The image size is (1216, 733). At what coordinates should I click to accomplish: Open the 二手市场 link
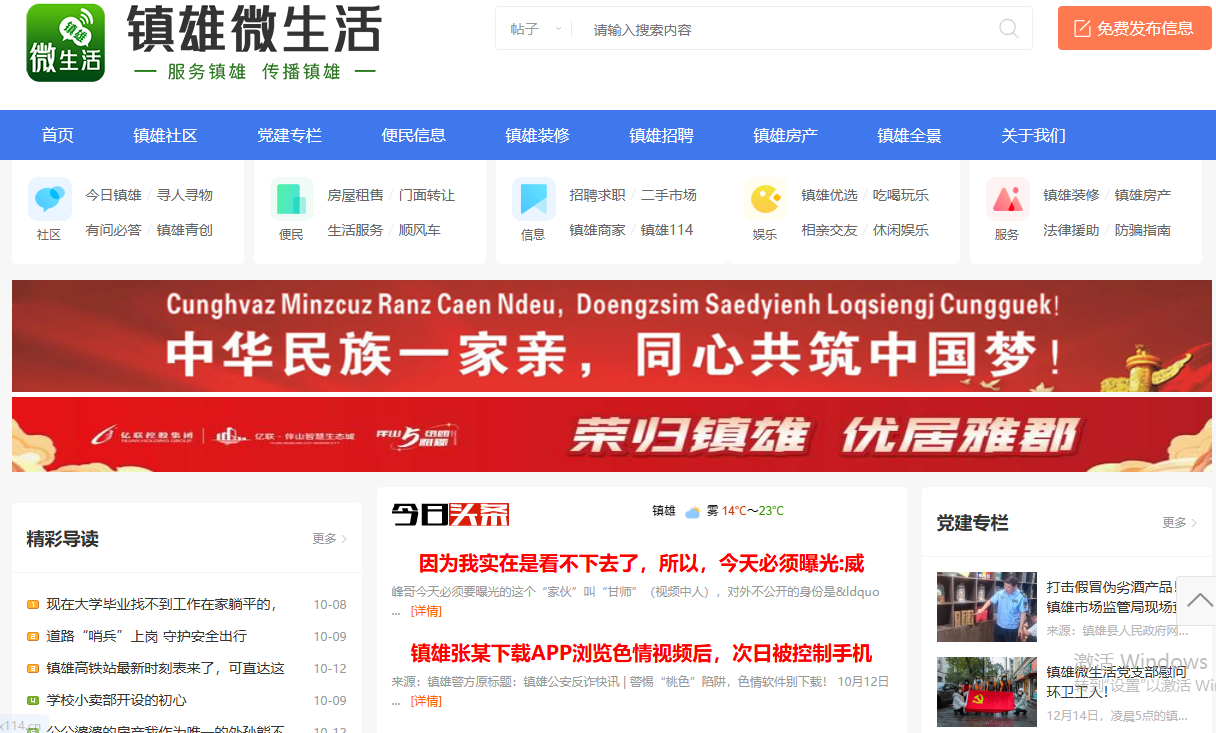pos(669,195)
